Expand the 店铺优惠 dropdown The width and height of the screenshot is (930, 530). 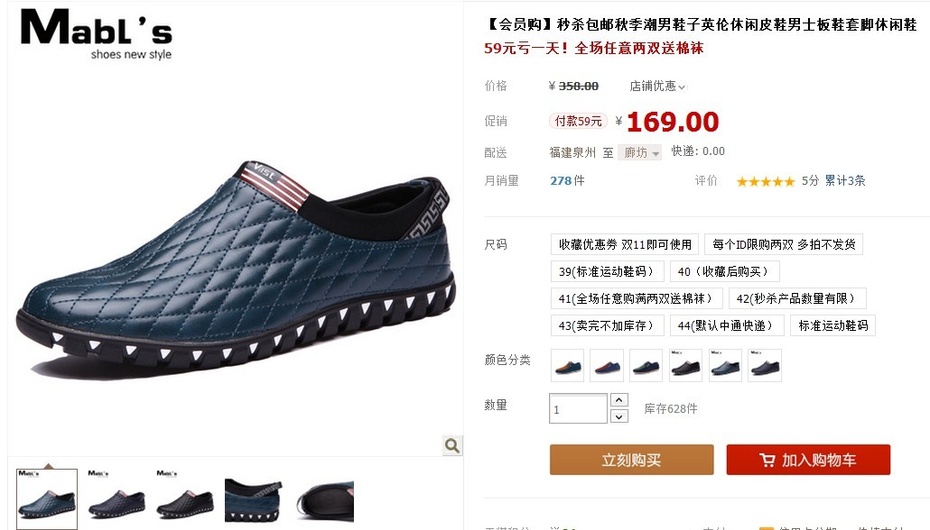pos(657,87)
